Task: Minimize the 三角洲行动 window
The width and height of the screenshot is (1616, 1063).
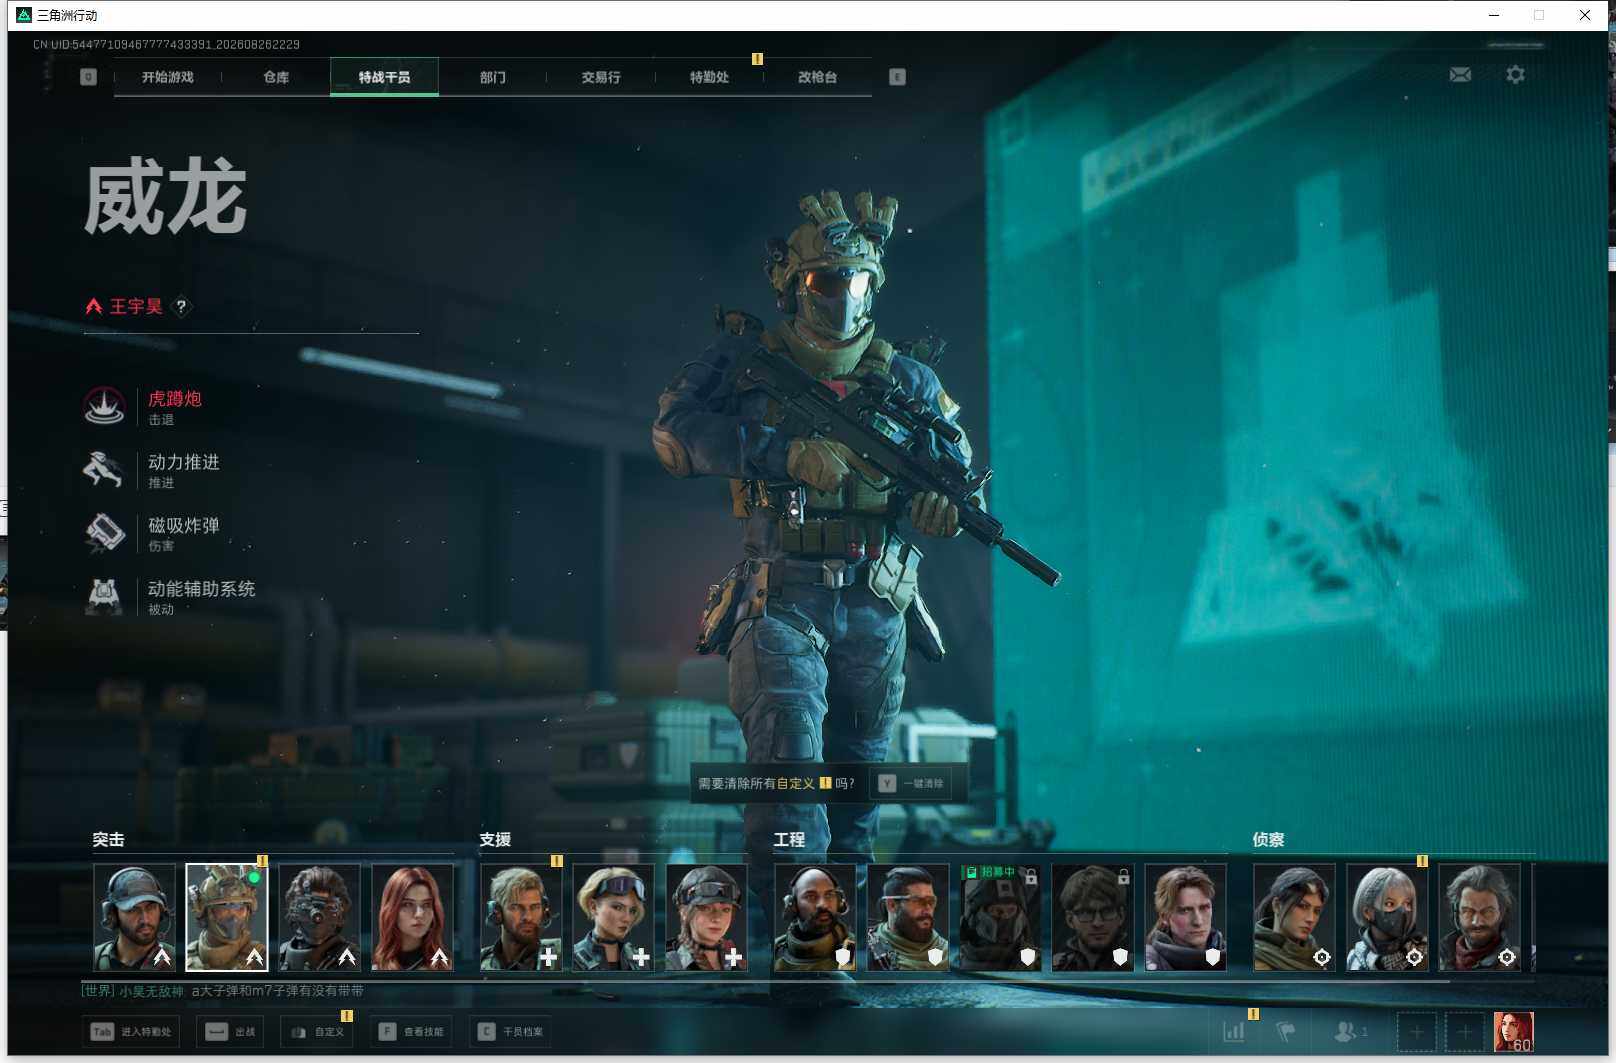Action: point(1493,15)
